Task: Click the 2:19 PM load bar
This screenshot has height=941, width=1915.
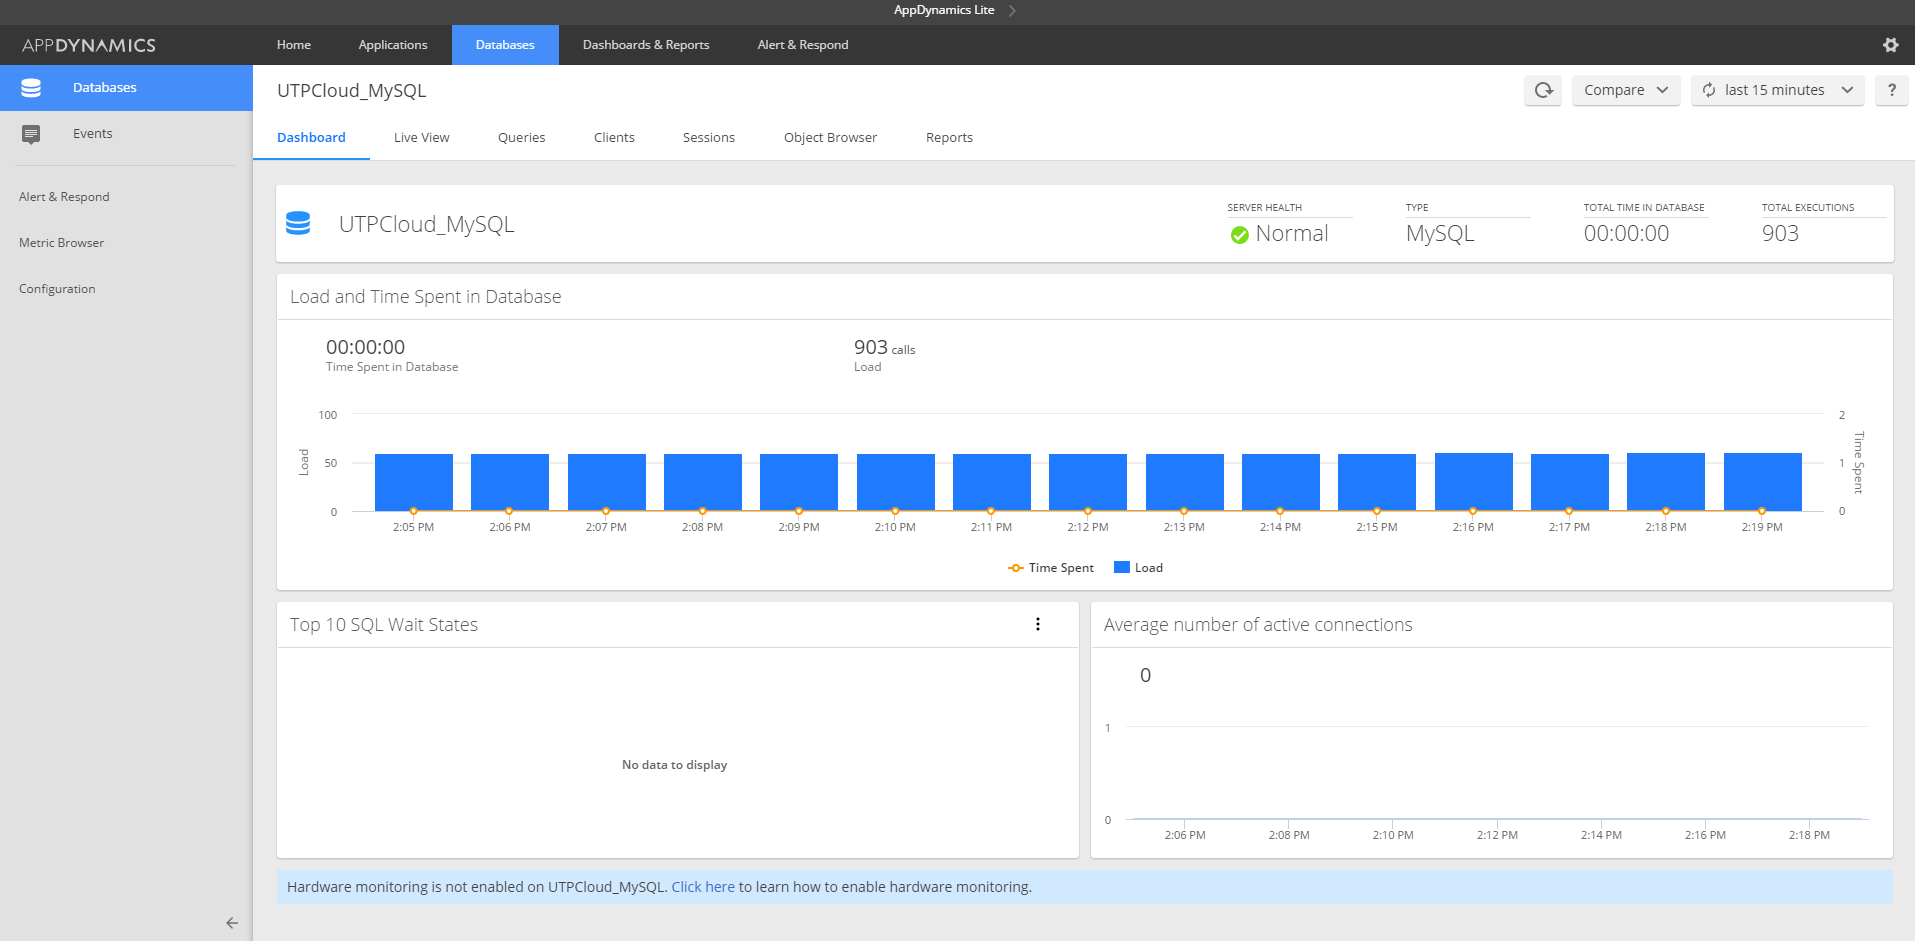Action: click(1763, 482)
